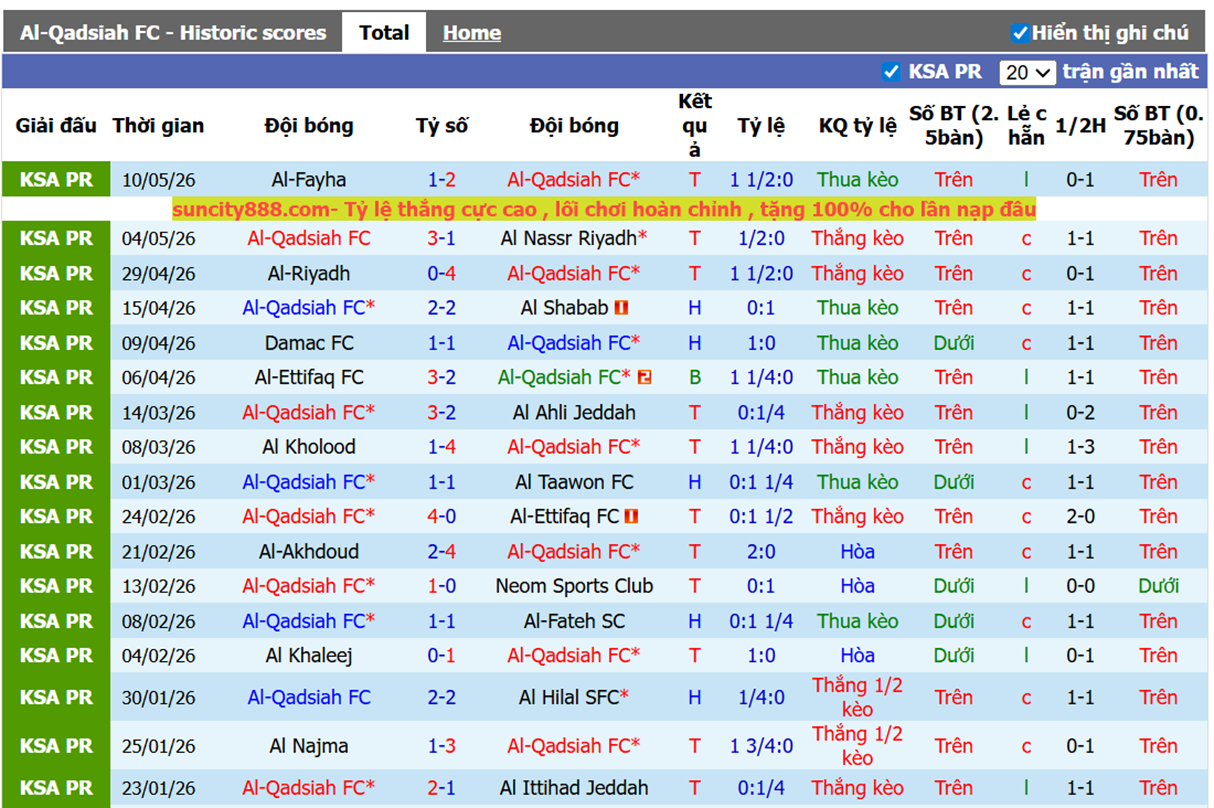
Task: Uncheck the KSA PR league filter checkbox
Action: [x=891, y=72]
